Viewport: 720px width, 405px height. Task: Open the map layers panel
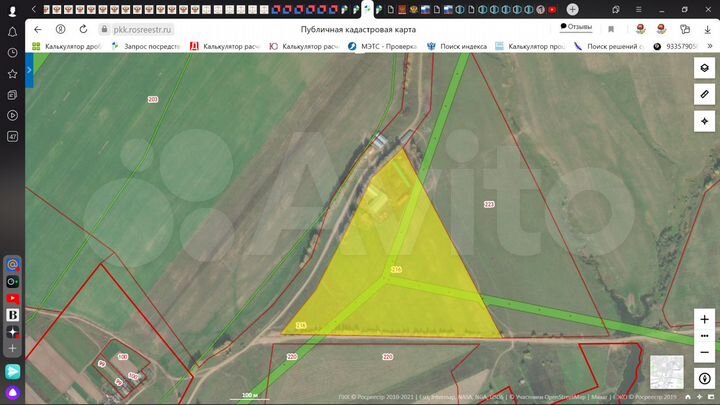tap(704, 68)
